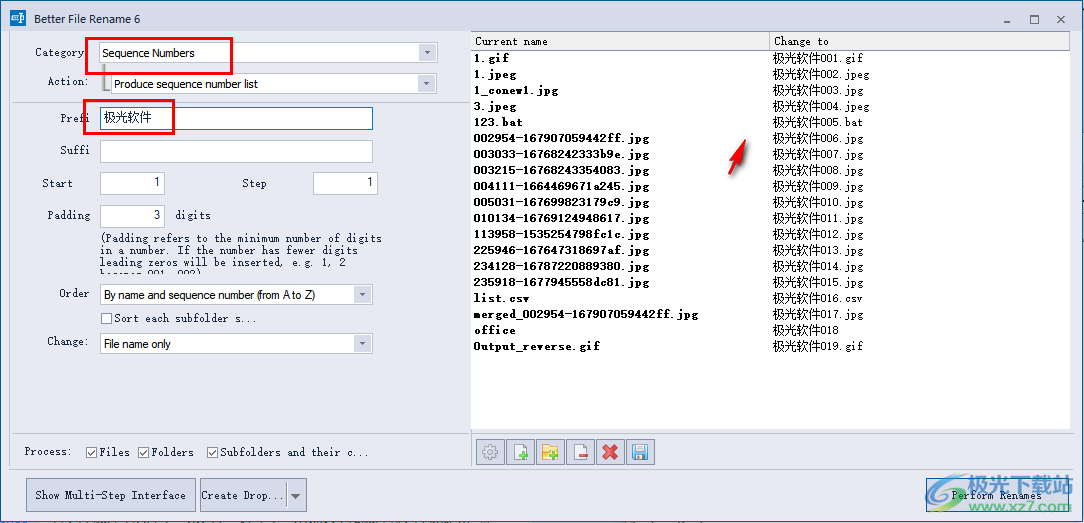
Task: Click the Padding digits field
Action: [x=132, y=216]
